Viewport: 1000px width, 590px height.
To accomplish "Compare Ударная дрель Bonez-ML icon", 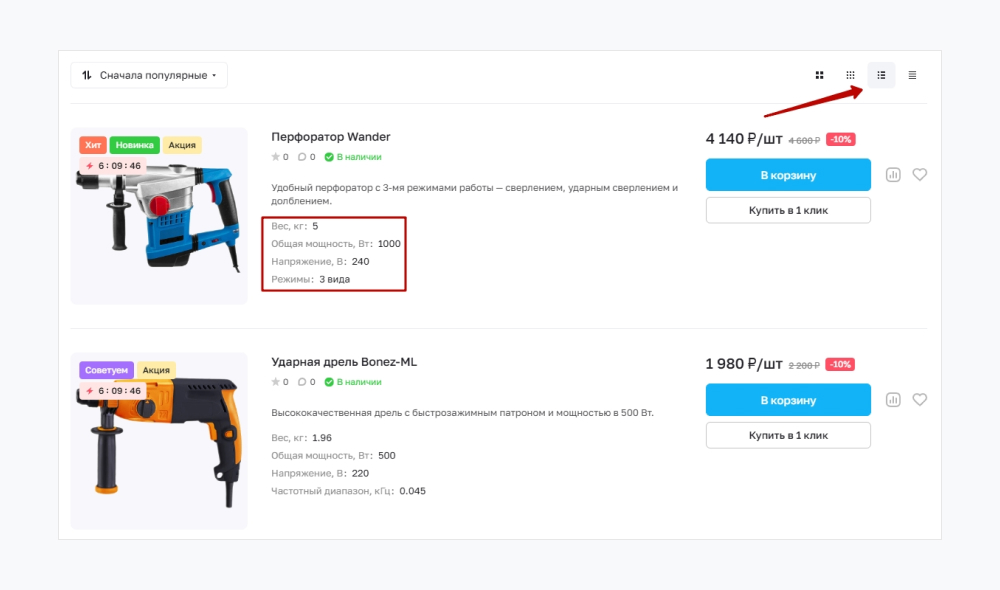I will tap(893, 400).
